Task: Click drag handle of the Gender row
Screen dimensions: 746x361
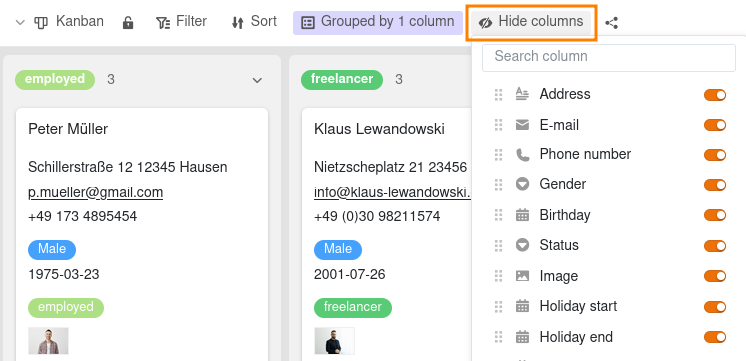Action: point(498,185)
